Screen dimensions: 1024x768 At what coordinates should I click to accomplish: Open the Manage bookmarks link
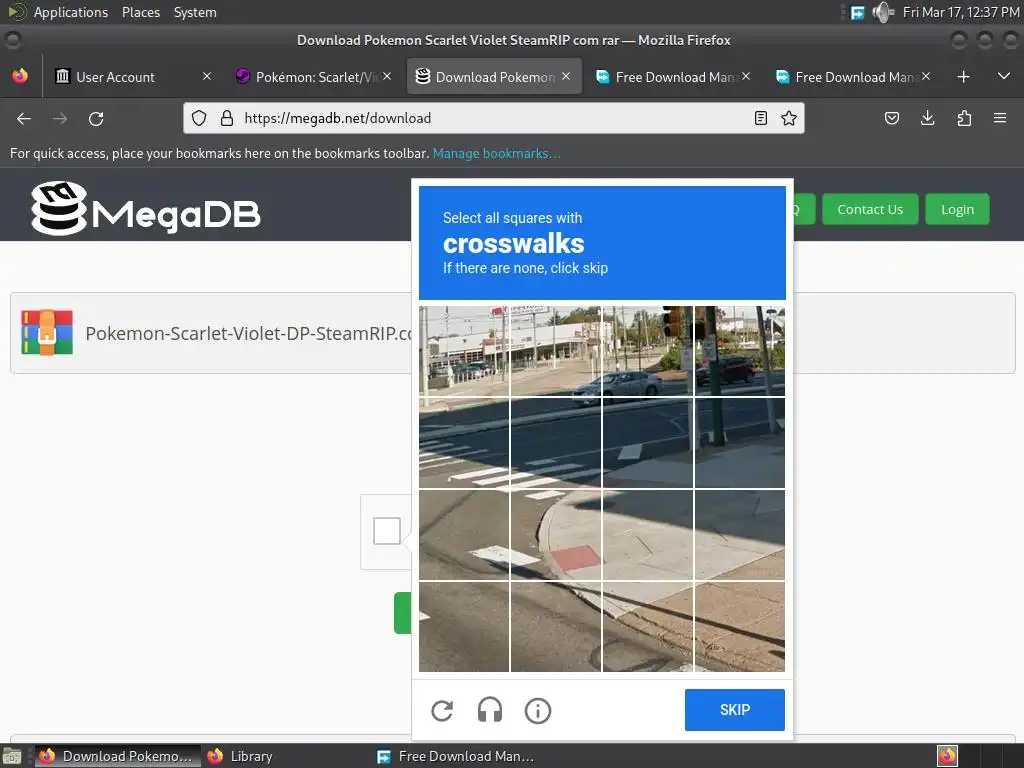click(x=496, y=153)
